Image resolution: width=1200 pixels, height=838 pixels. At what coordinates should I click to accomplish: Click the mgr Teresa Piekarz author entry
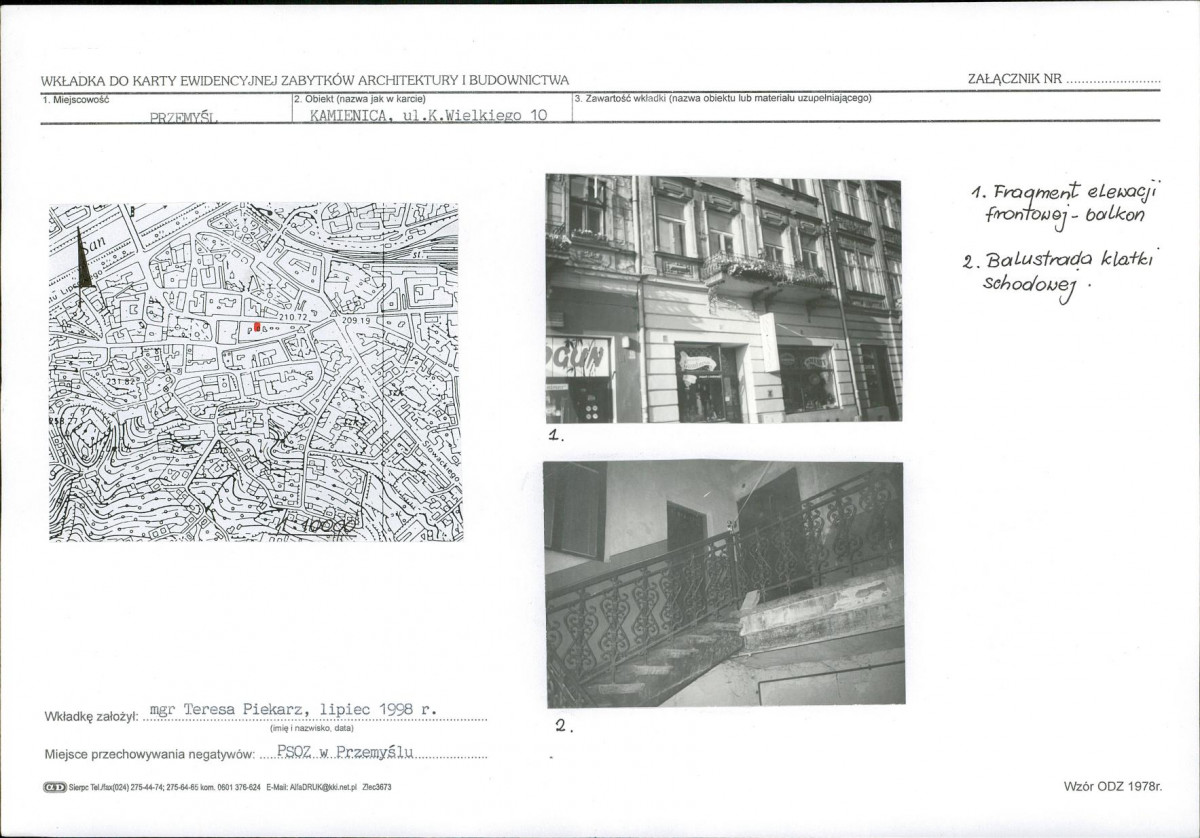(x=293, y=709)
